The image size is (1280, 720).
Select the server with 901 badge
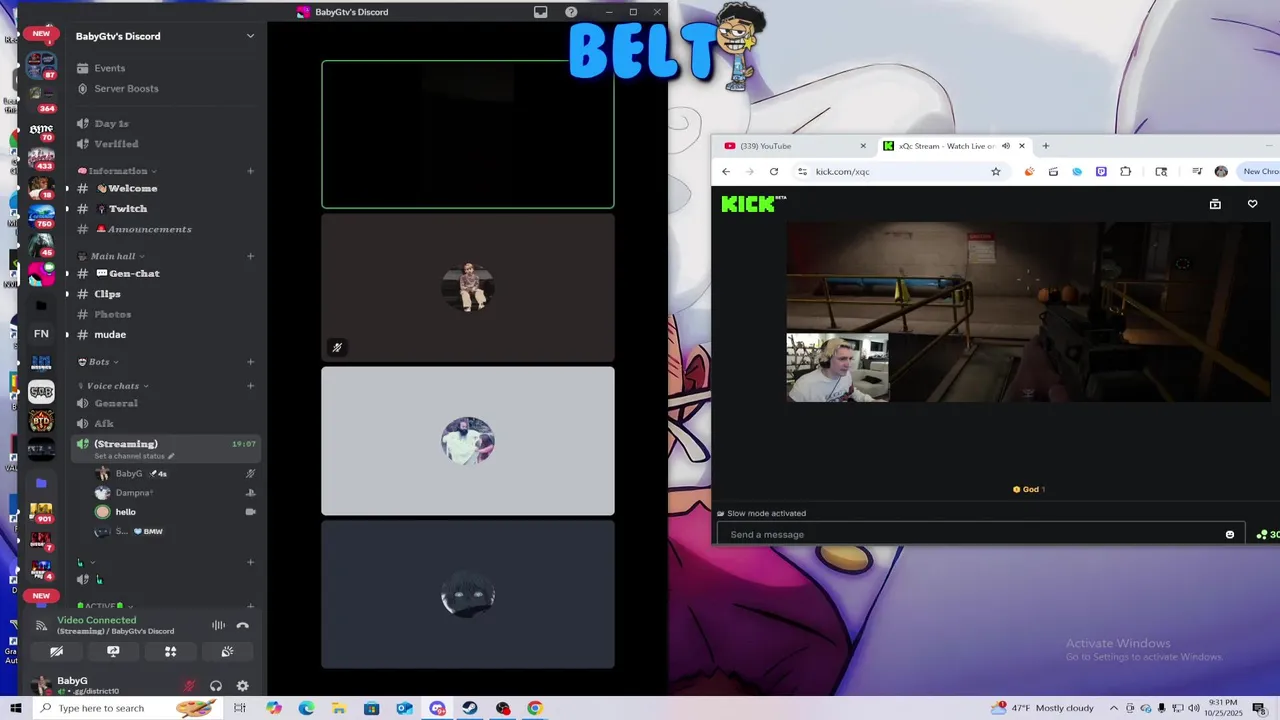click(x=41, y=513)
